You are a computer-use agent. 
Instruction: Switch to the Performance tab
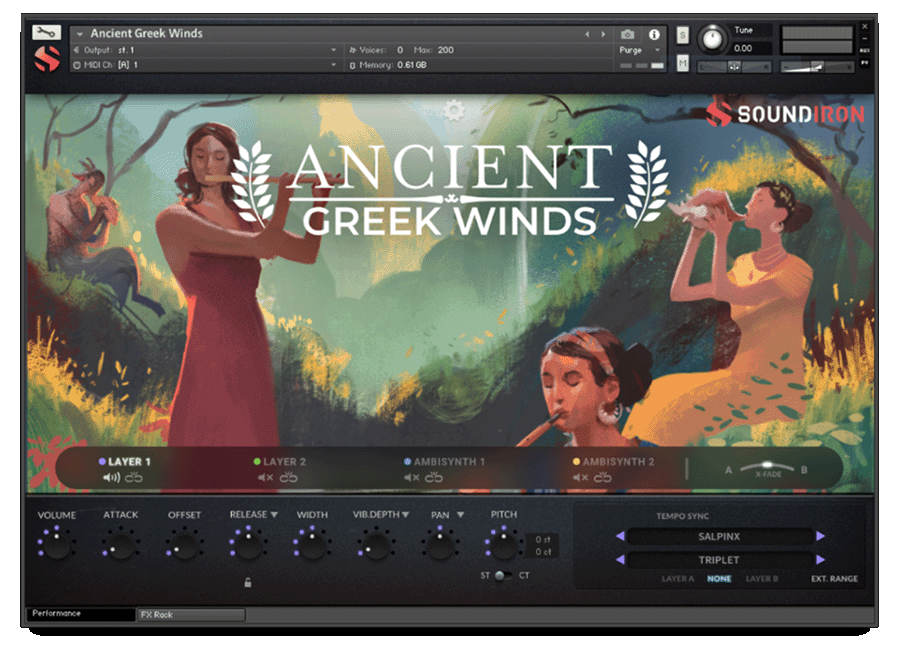(80, 614)
